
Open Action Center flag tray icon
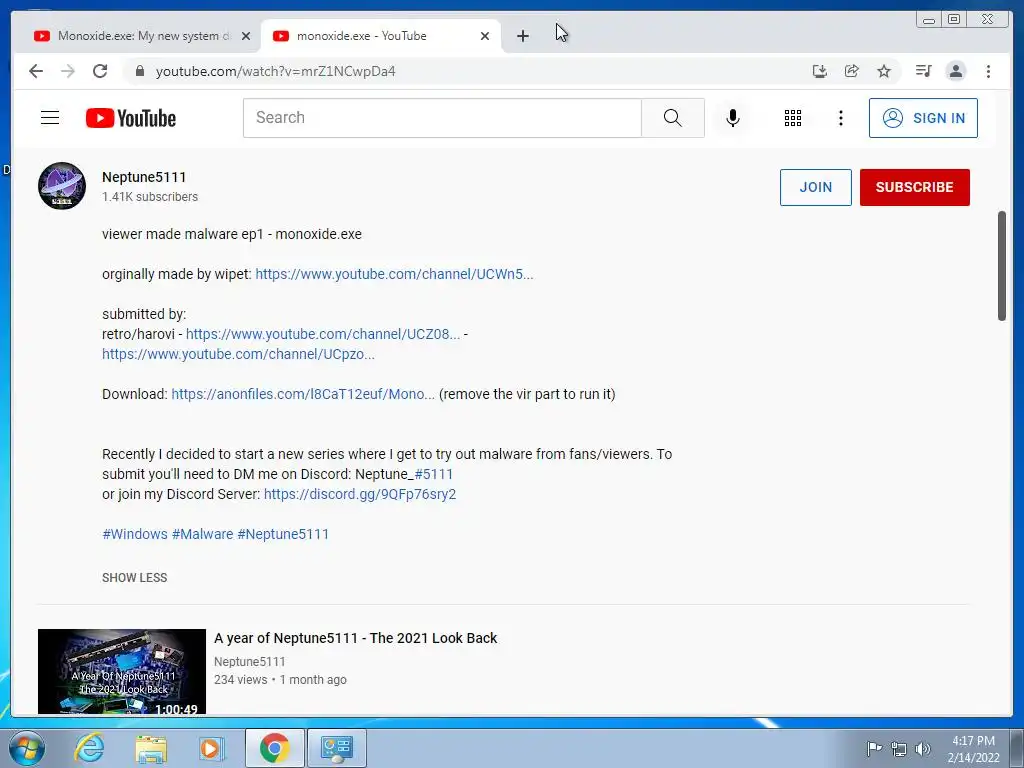pyautogui.click(x=874, y=748)
